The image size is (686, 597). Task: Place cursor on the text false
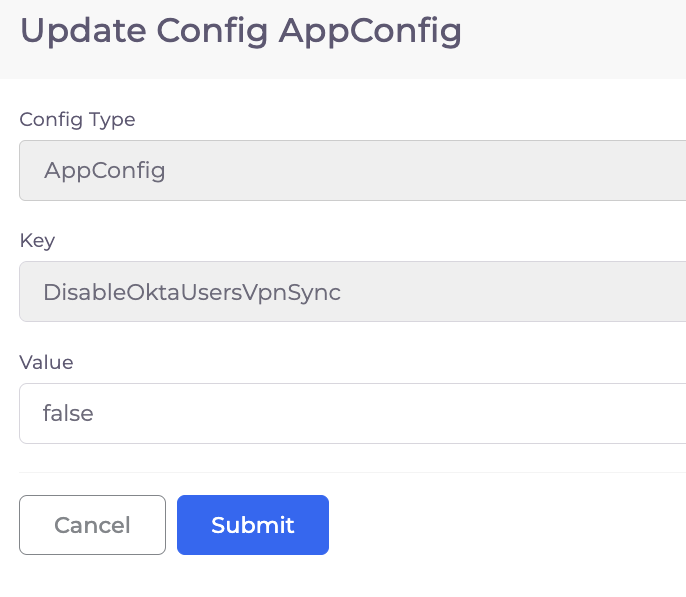[x=68, y=413]
